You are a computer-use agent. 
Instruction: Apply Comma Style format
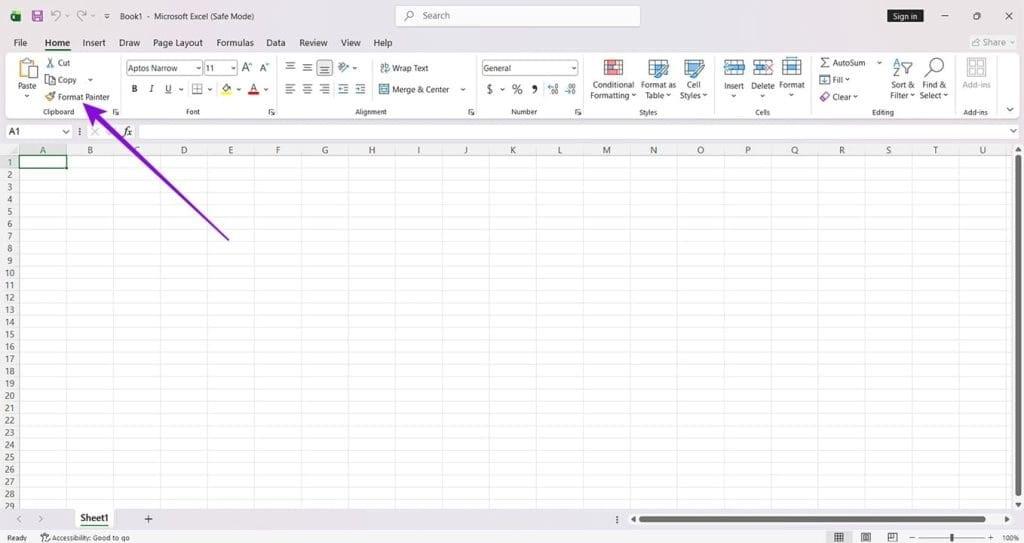(x=534, y=89)
